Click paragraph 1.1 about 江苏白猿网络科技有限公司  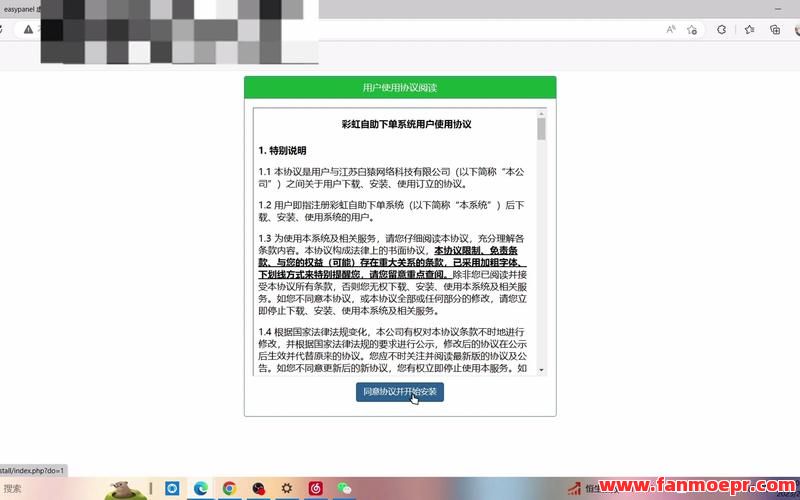point(391,178)
